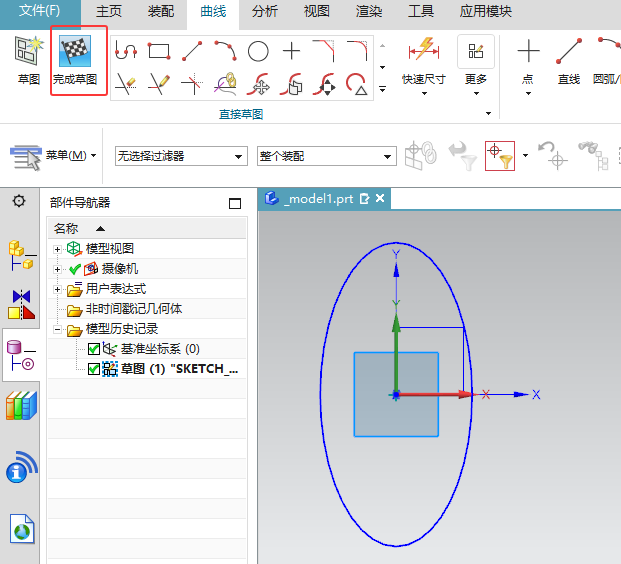Switch to the 视图 ribbon tab
This screenshot has width=621, height=564.
click(x=316, y=11)
